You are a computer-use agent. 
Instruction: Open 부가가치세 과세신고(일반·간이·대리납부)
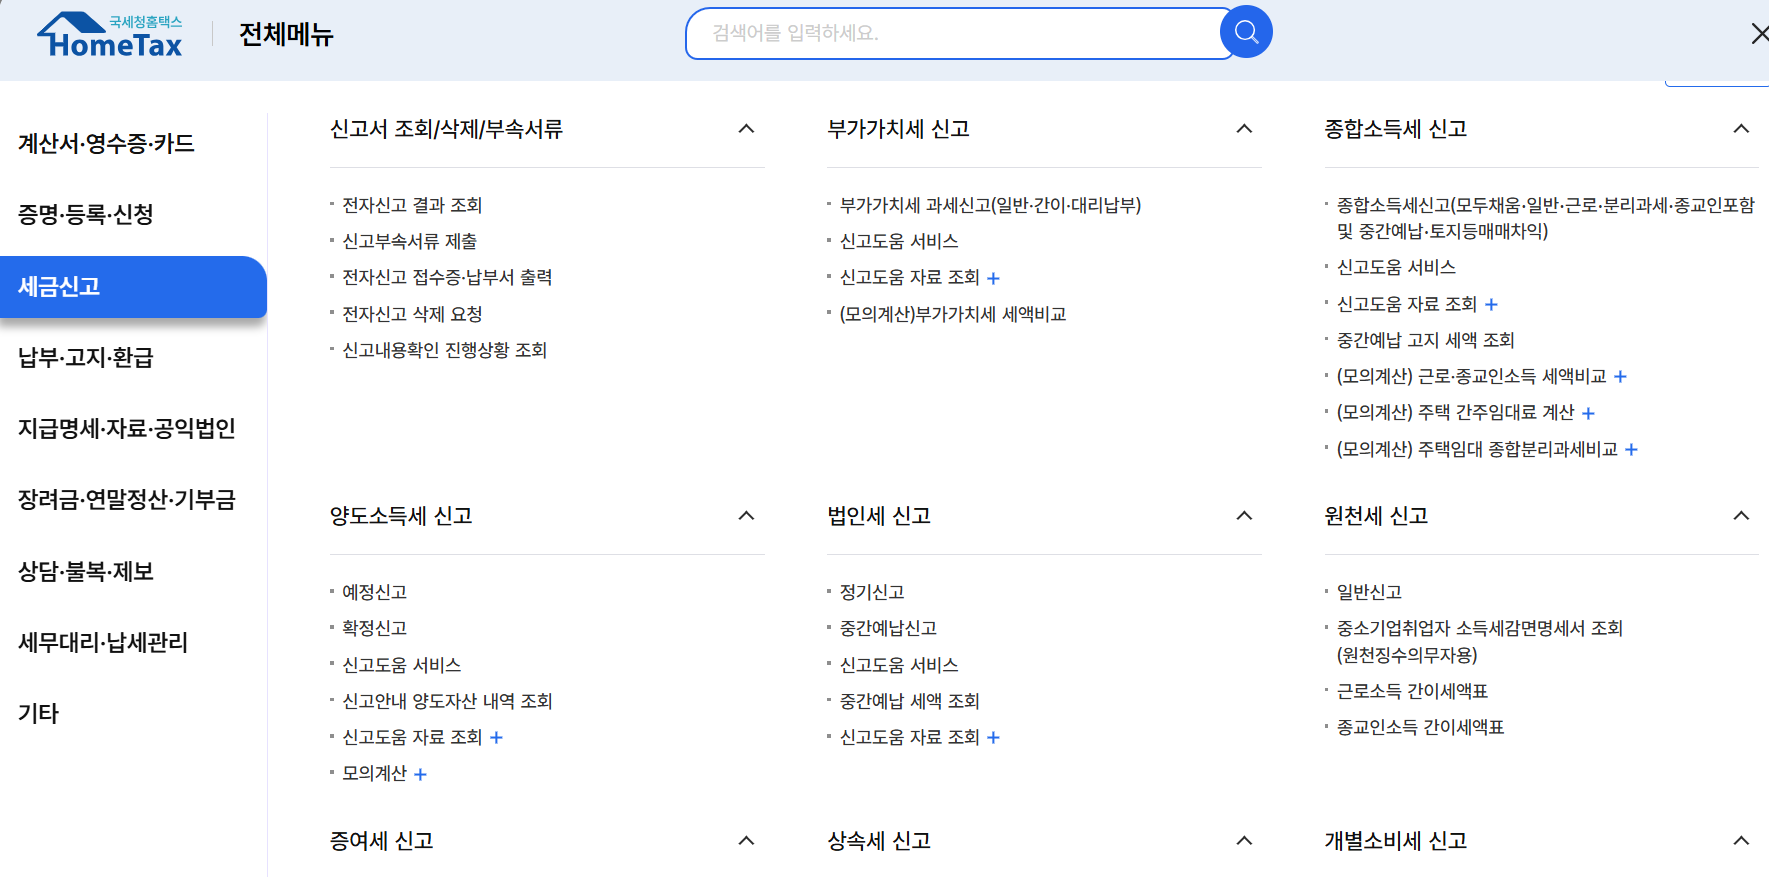pyautogui.click(x=990, y=205)
